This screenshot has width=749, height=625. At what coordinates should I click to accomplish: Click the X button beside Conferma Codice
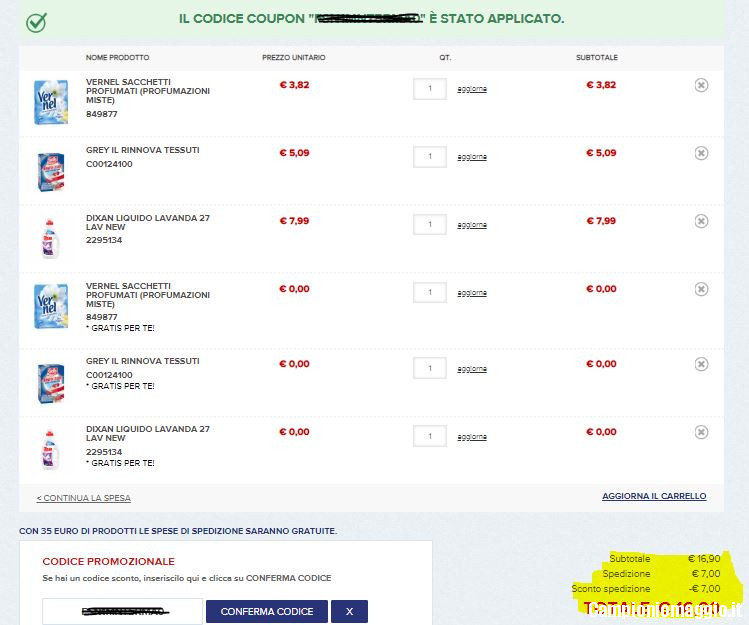click(x=349, y=611)
